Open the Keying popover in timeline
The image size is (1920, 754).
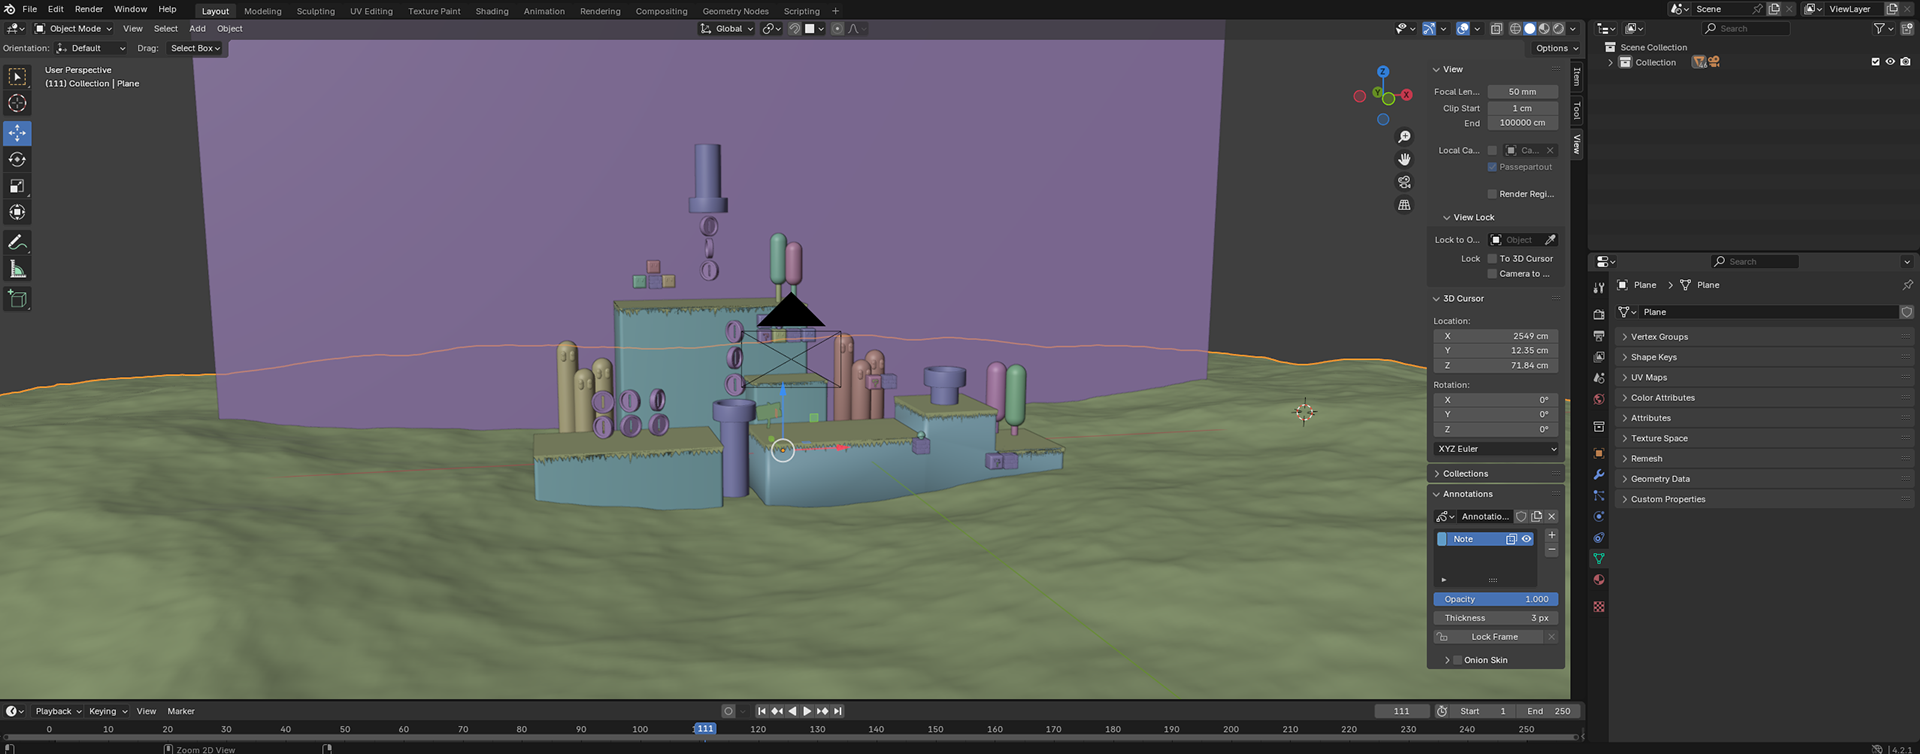click(x=108, y=711)
